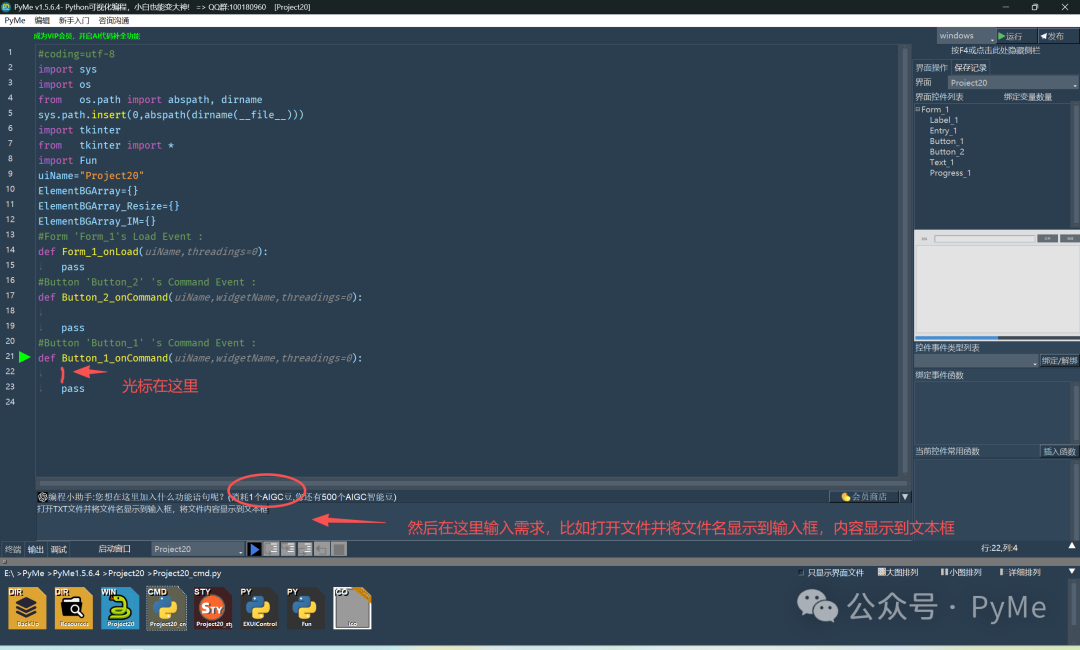Select Button_1 in the widget tree
Screen dimensions: 1080x650
pyautogui.click(x=946, y=141)
